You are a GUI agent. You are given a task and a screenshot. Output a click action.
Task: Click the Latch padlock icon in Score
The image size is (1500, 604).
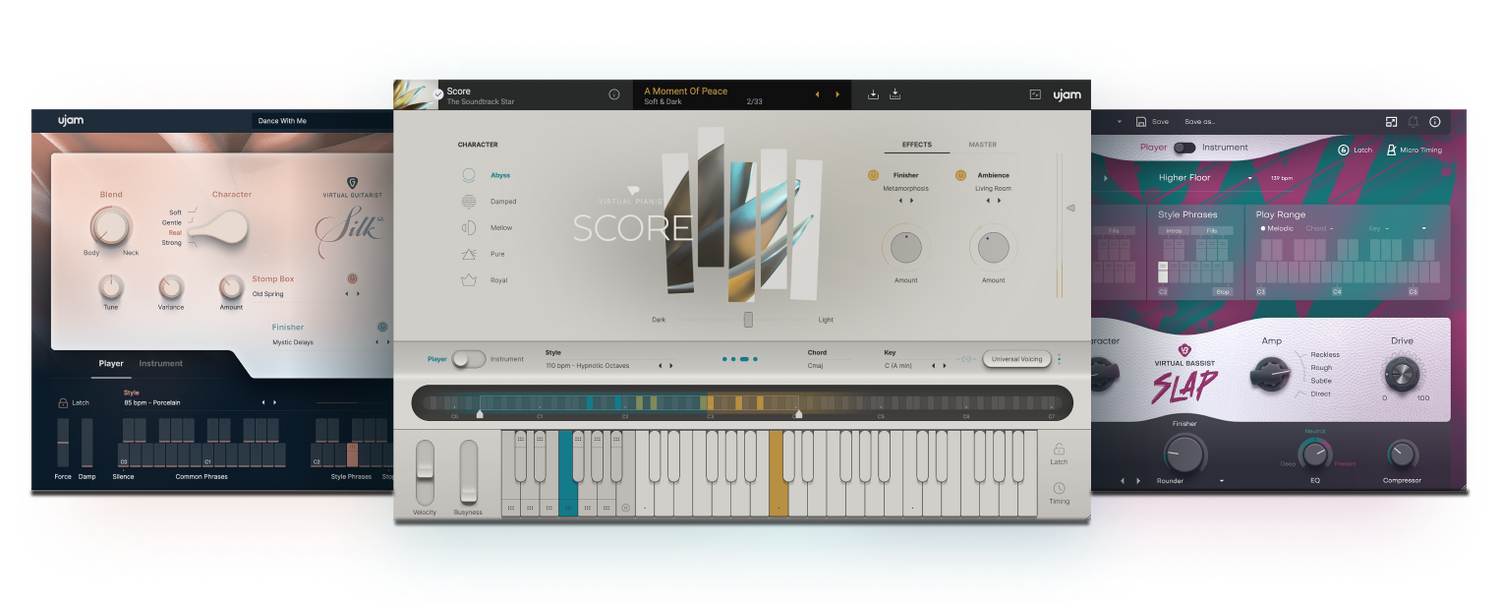pos(1058,450)
